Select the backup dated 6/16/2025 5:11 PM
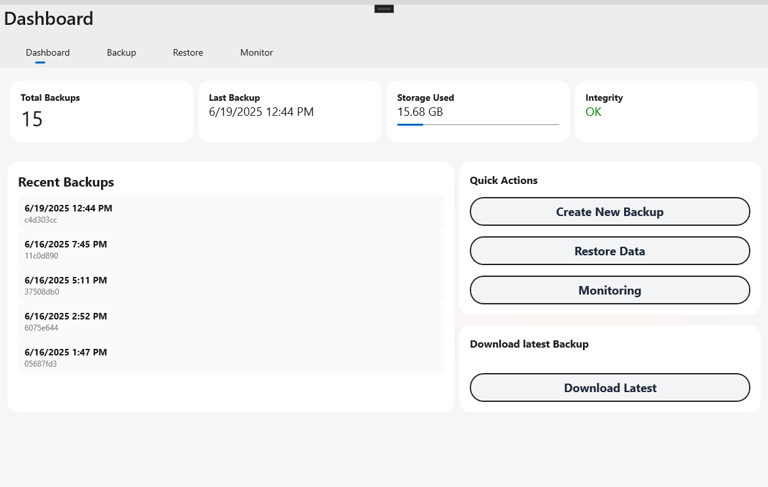Viewport: 768px width, 487px height. click(x=231, y=285)
